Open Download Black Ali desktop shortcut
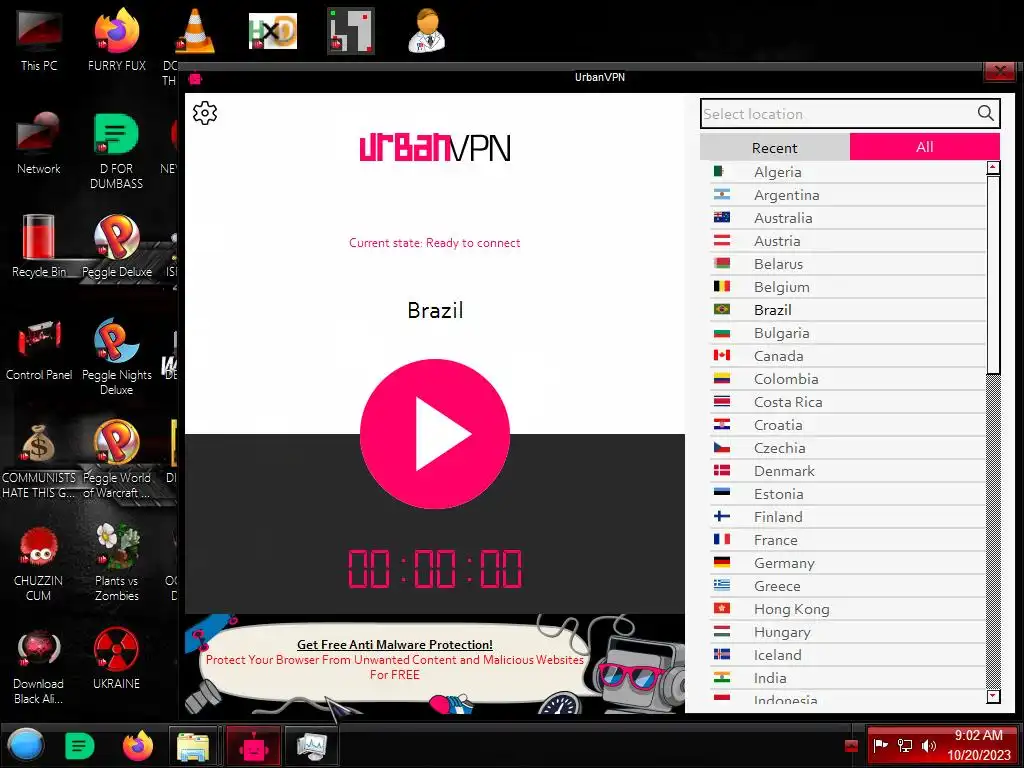Image resolution: width=1024 pixels, height=768 pixels. click(39, 667)
